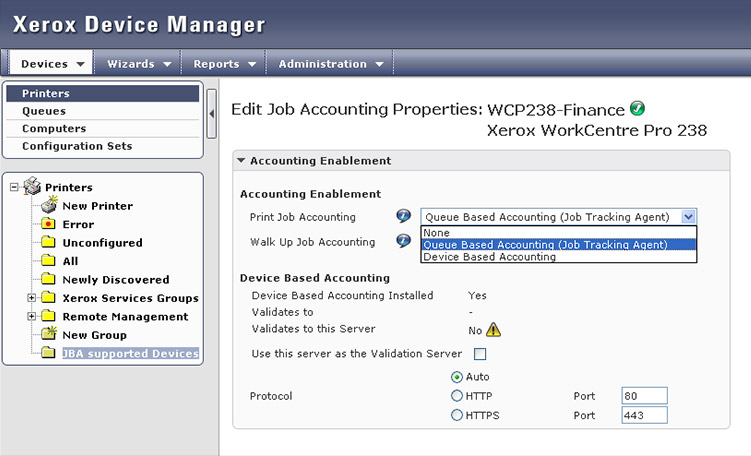Go to Configuration Sets section
The image size is (751, 456).
pyautogui.click(x=102, y=146)
